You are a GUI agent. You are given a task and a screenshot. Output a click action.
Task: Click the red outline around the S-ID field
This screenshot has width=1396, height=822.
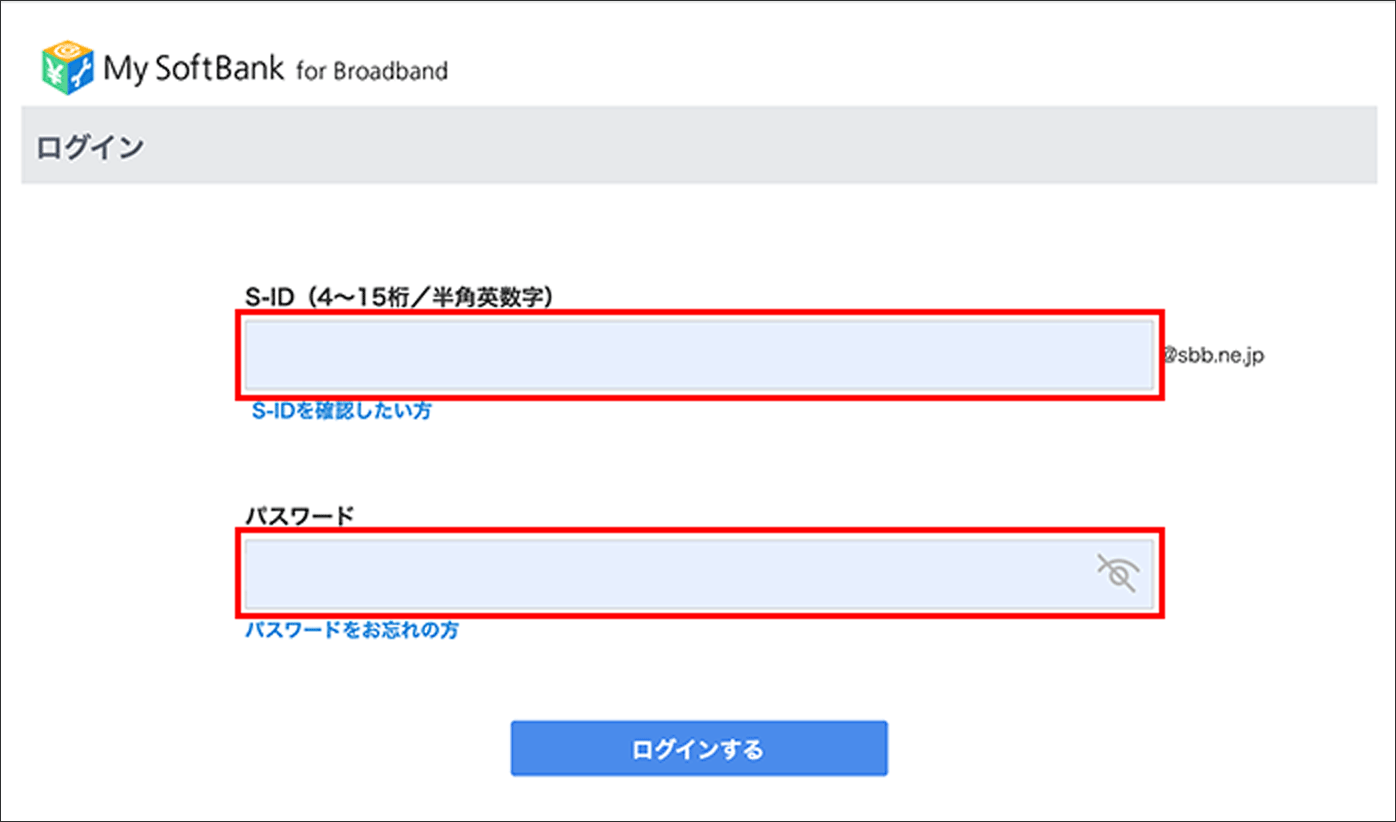pyautogui.click(x=700, y=313)
